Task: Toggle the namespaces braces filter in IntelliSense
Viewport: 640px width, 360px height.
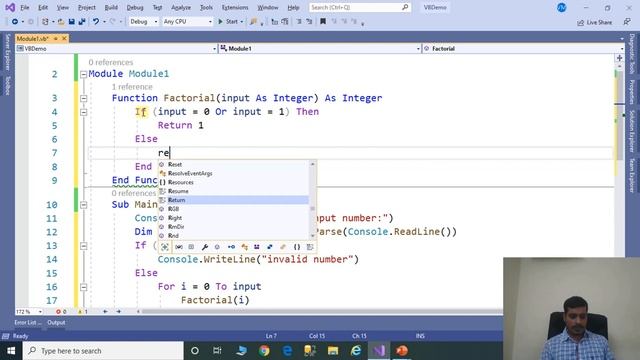Action: [x=297, y=247]
